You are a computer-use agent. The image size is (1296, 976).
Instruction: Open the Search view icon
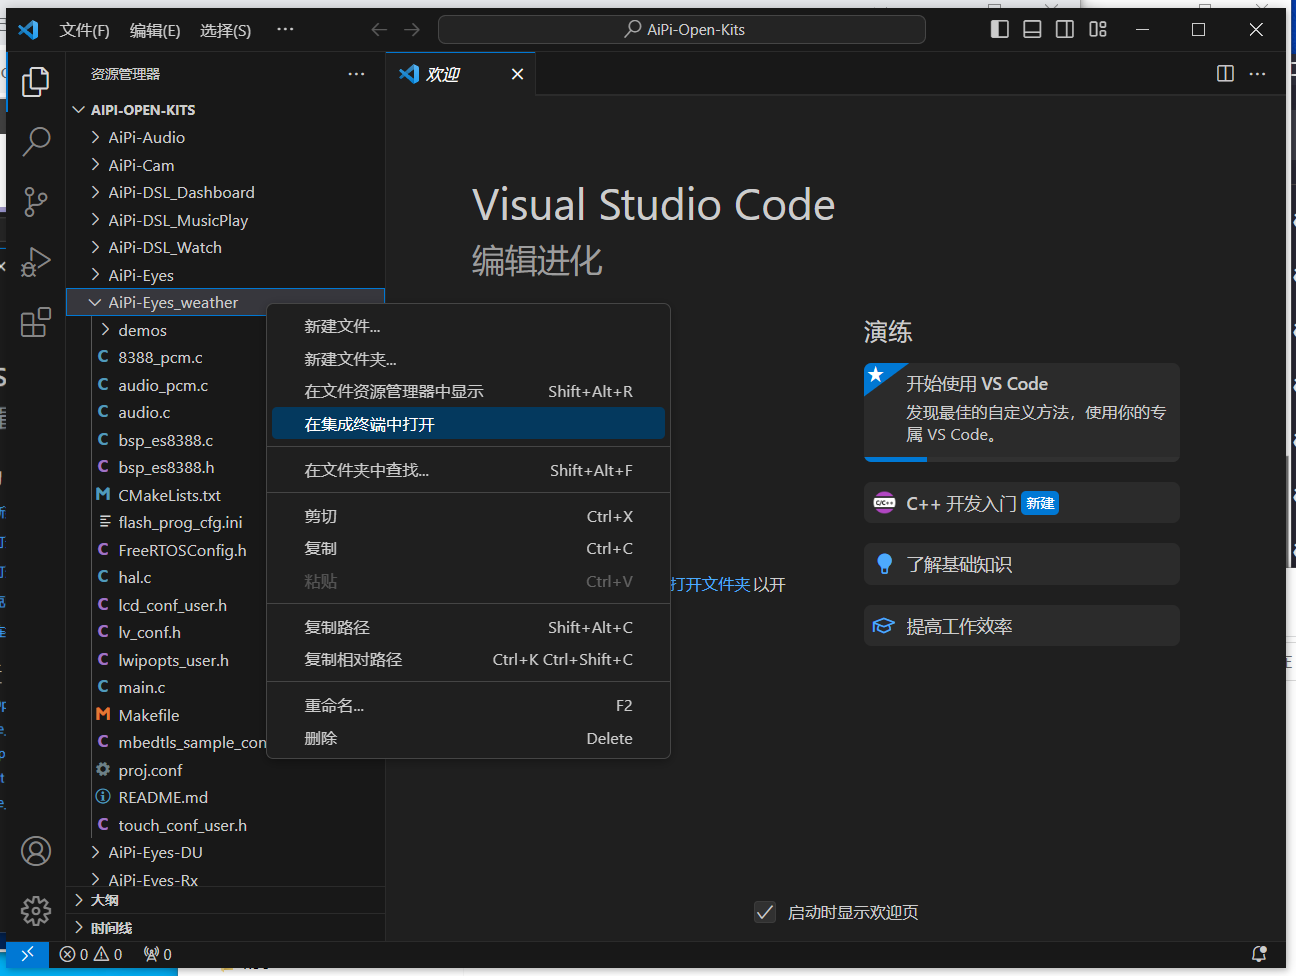point(36,141)
